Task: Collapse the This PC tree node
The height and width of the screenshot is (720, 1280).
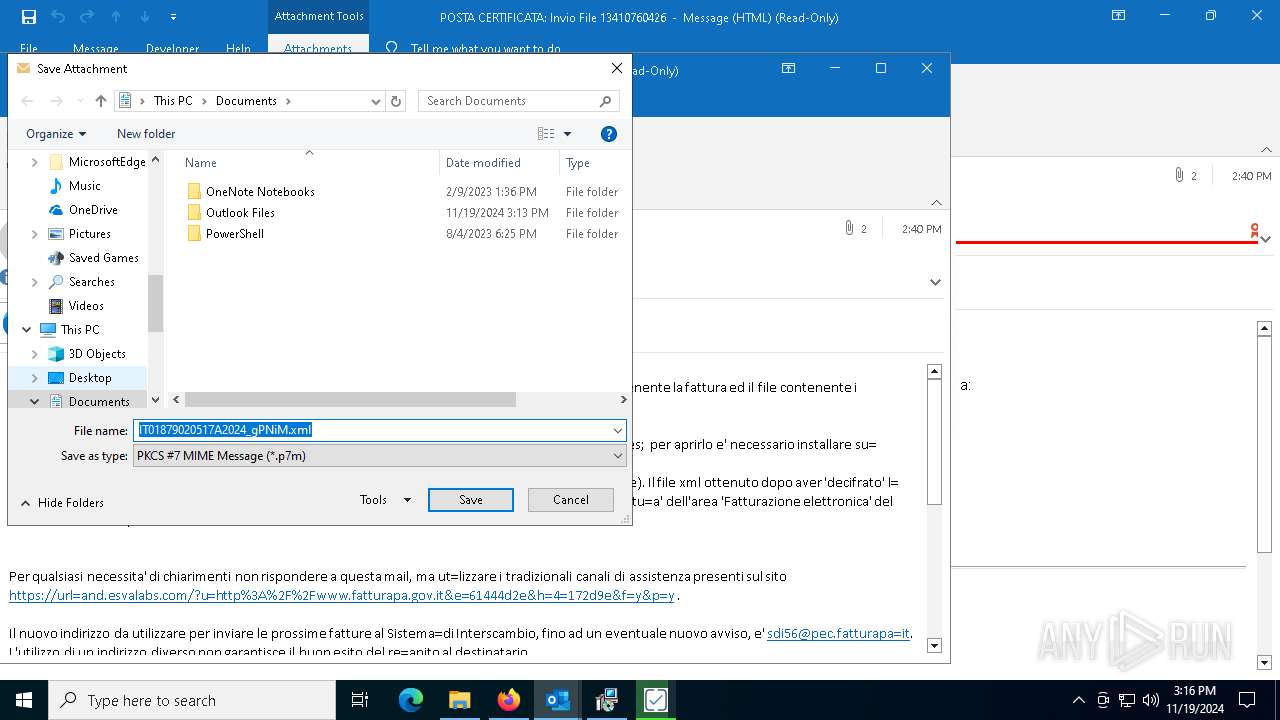Action: (x=27, y=330)
